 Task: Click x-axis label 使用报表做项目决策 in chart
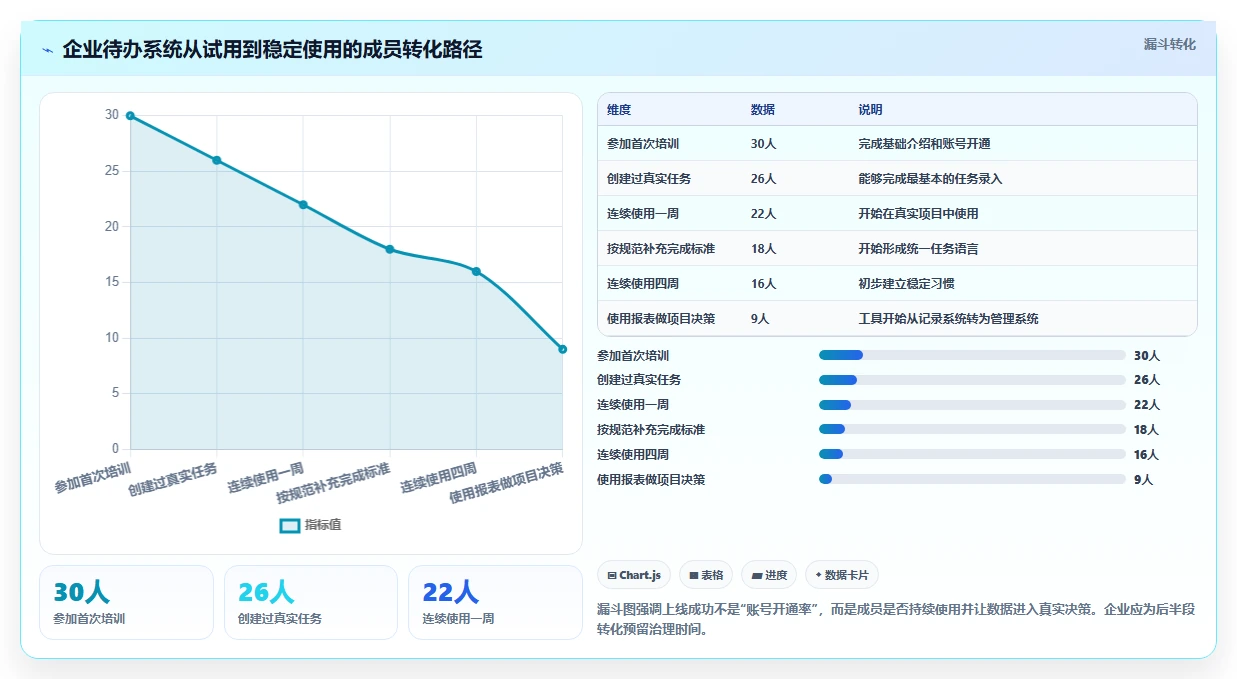[x=506, y=482]
